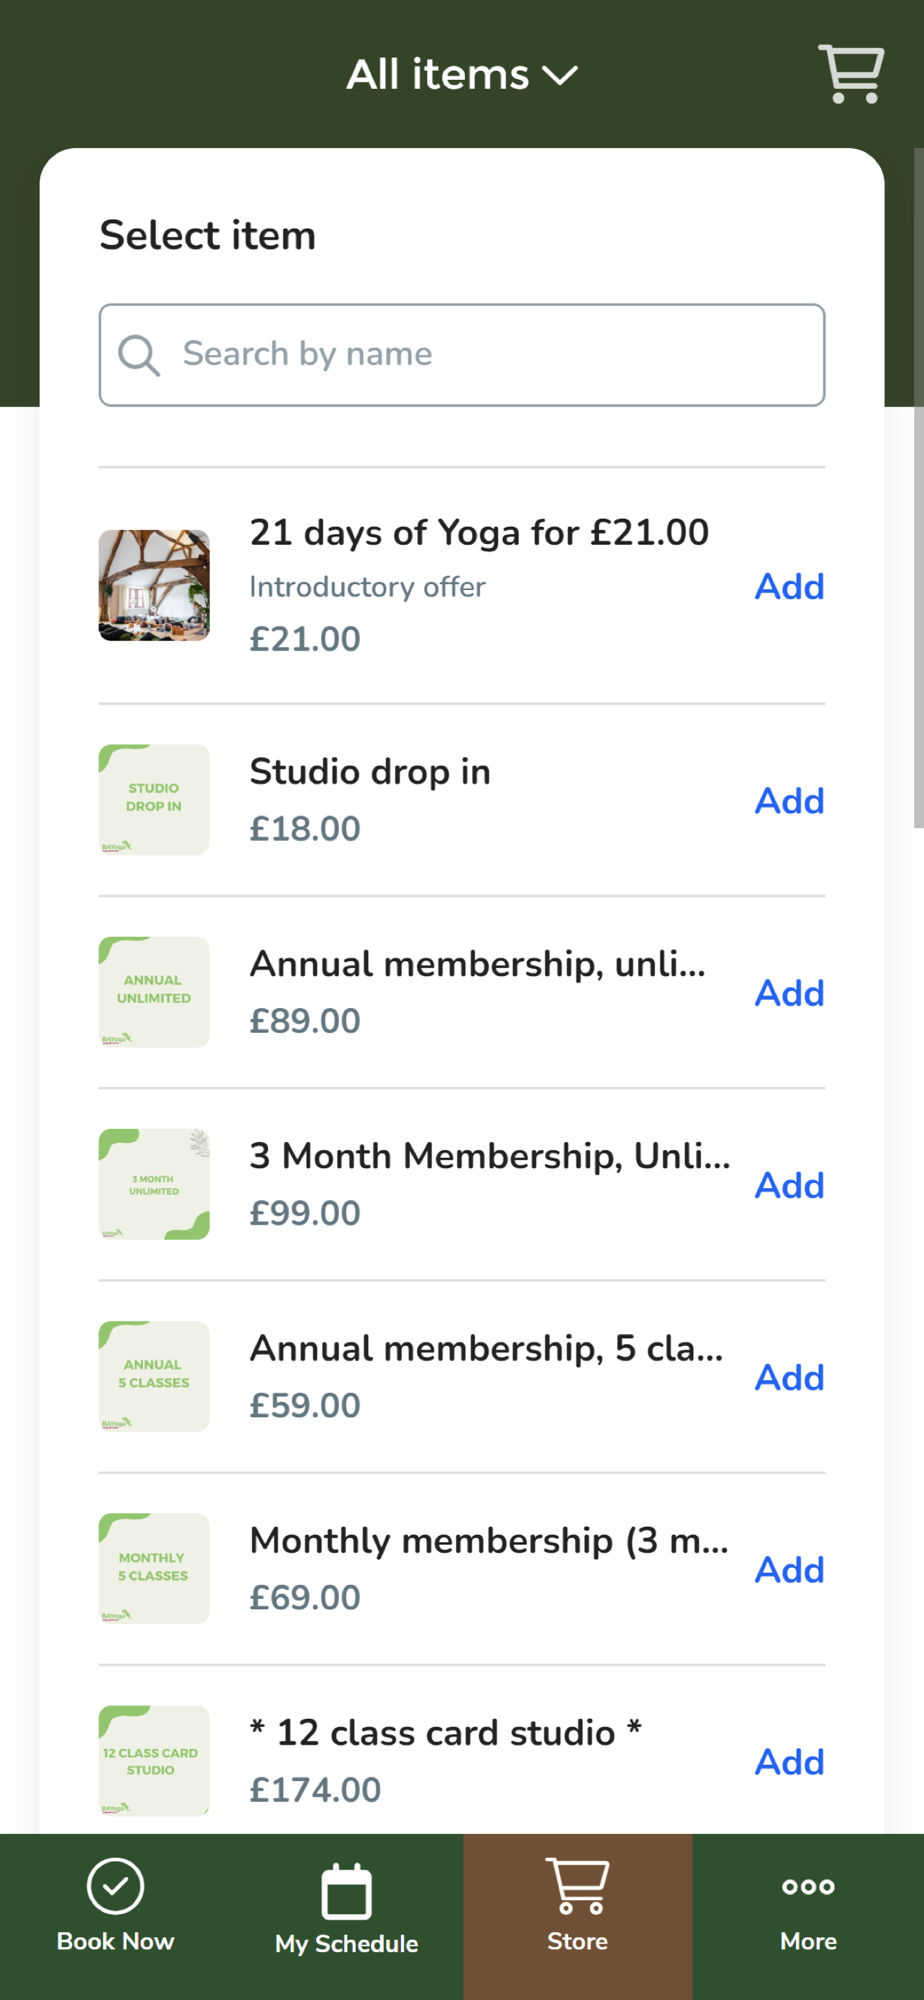Viewport: 924px width, 2000px height.
Task: Select the Store tab
Action: pos(578,1906)
